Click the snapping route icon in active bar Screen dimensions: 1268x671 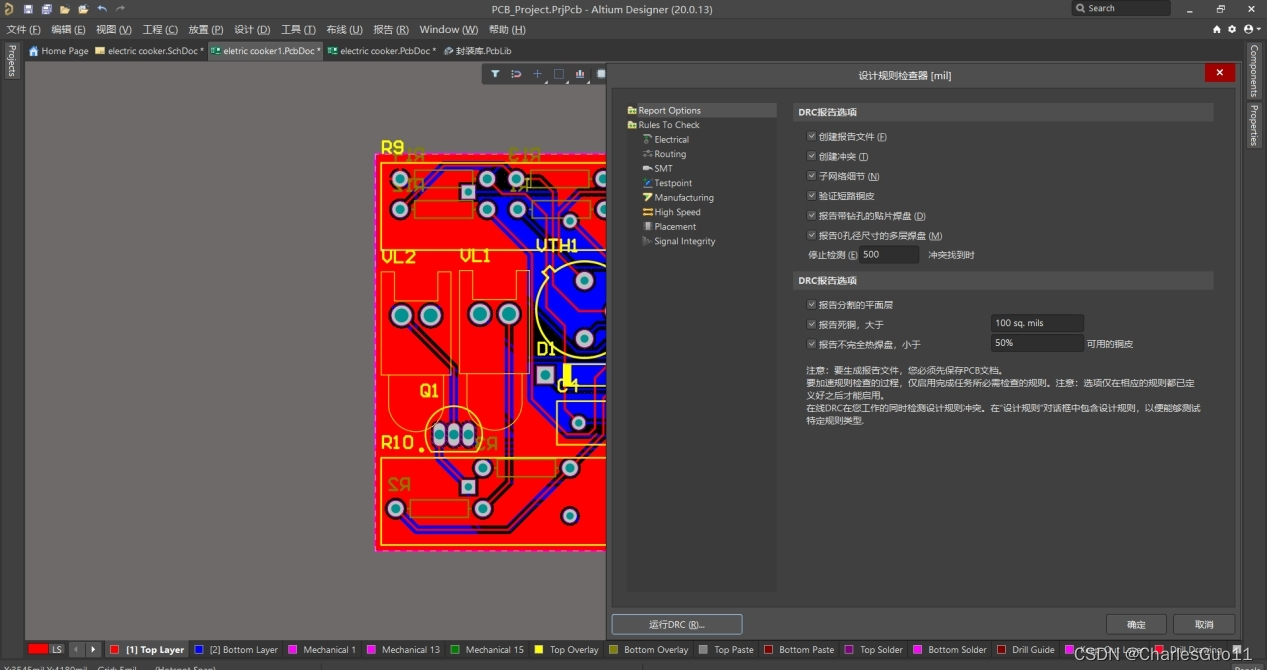pyautogui.click(x=516, y=74)
